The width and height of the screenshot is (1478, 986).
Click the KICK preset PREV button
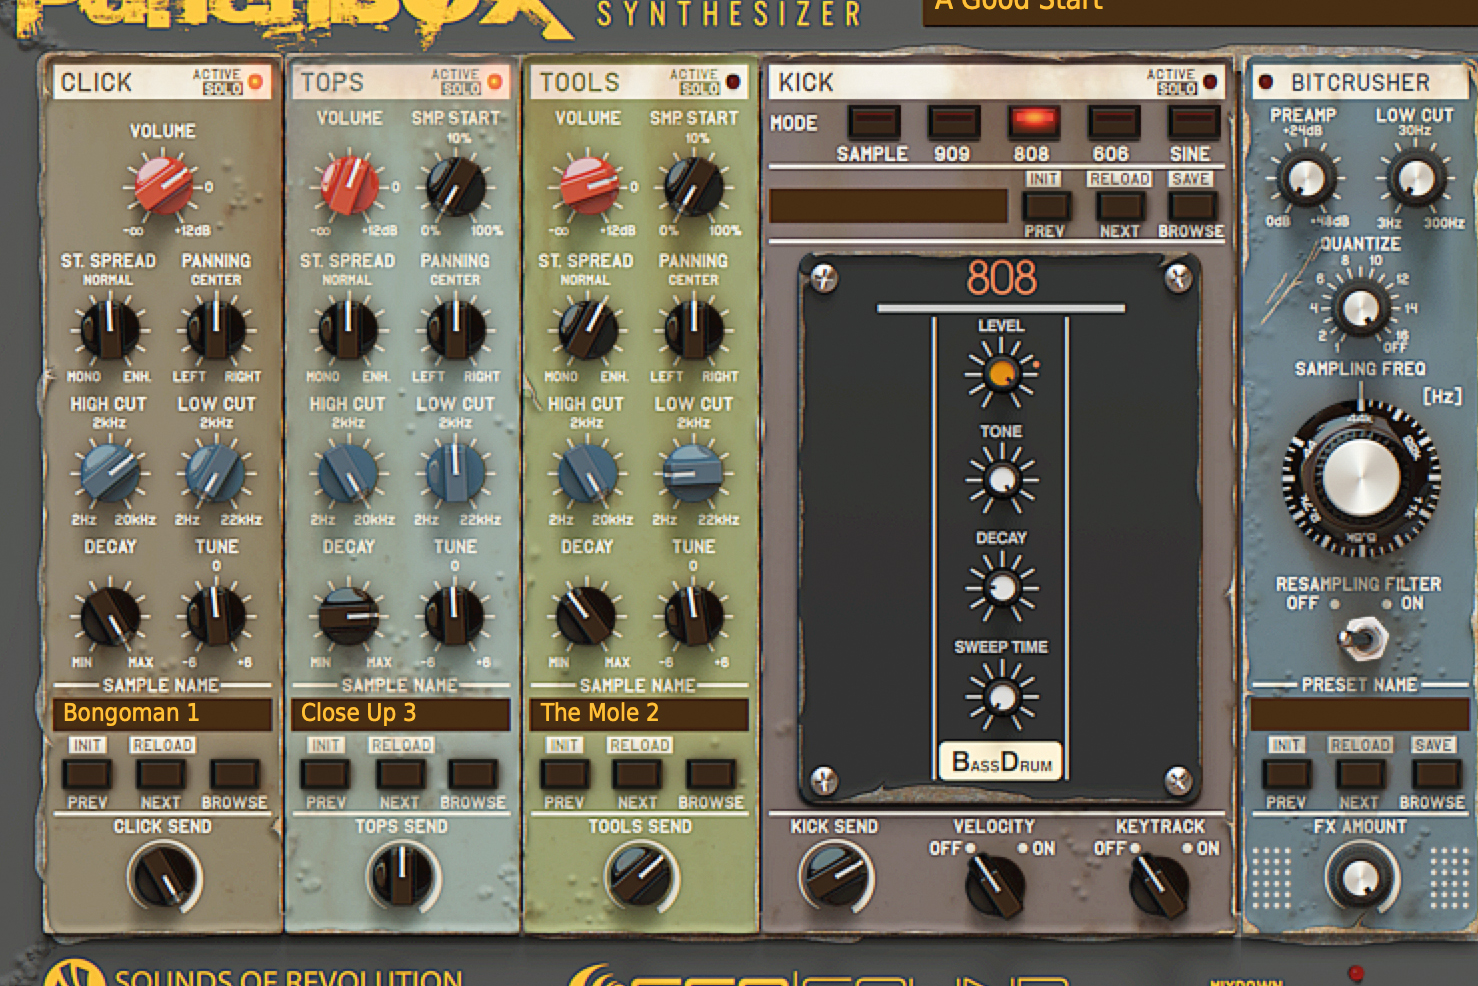[x=1046, y=206]
